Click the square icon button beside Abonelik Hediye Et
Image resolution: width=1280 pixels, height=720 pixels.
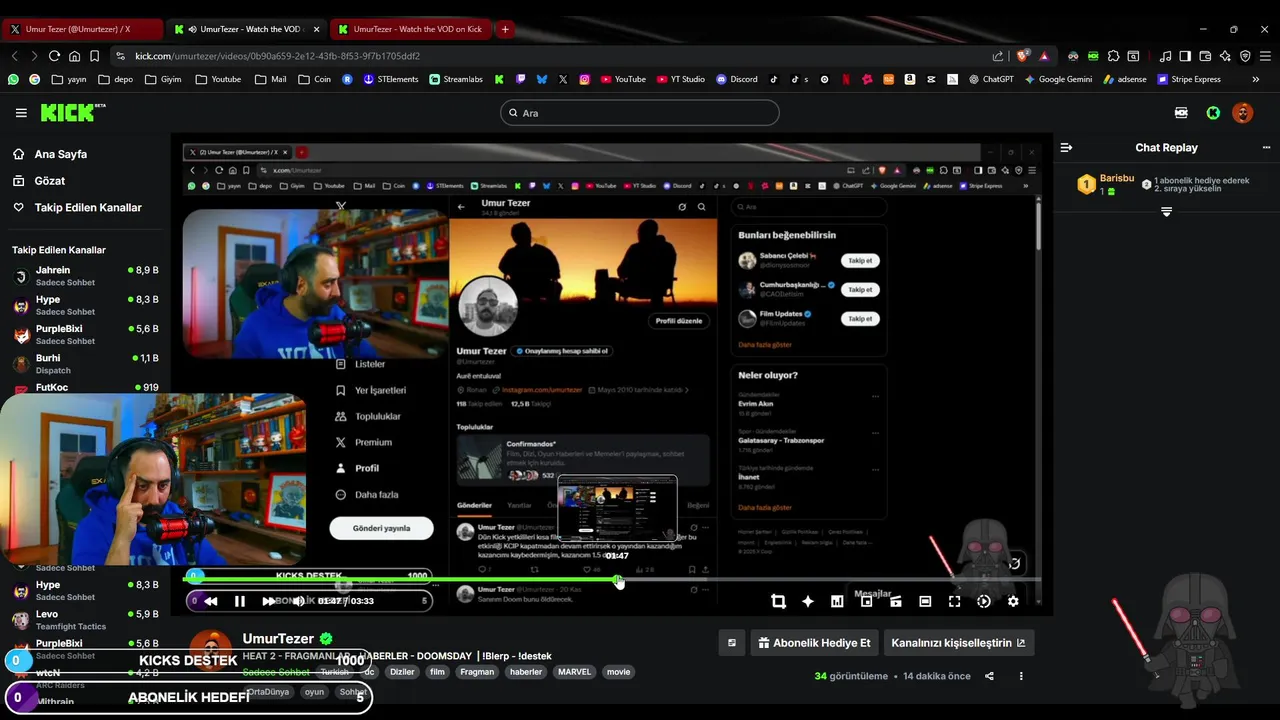(732, 643)
